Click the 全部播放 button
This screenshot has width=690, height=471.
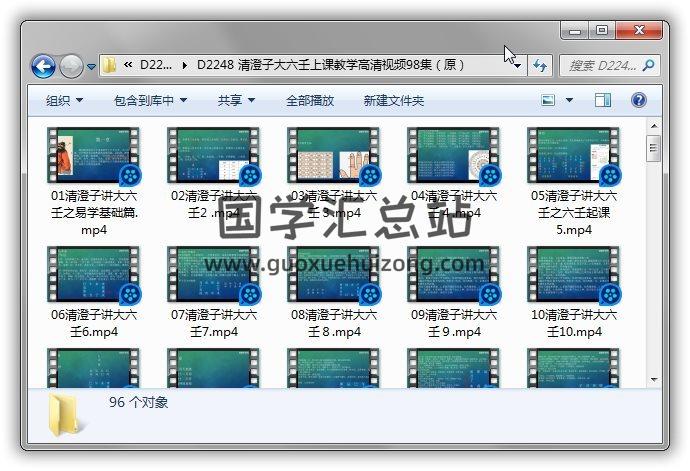(x=310, y=101)
